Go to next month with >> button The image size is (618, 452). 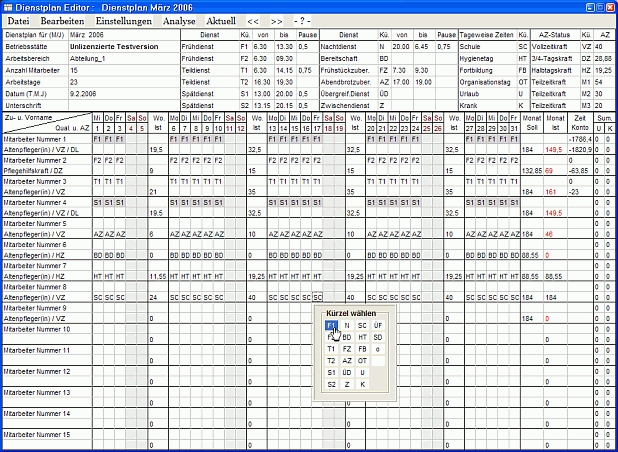pos(277,20)
